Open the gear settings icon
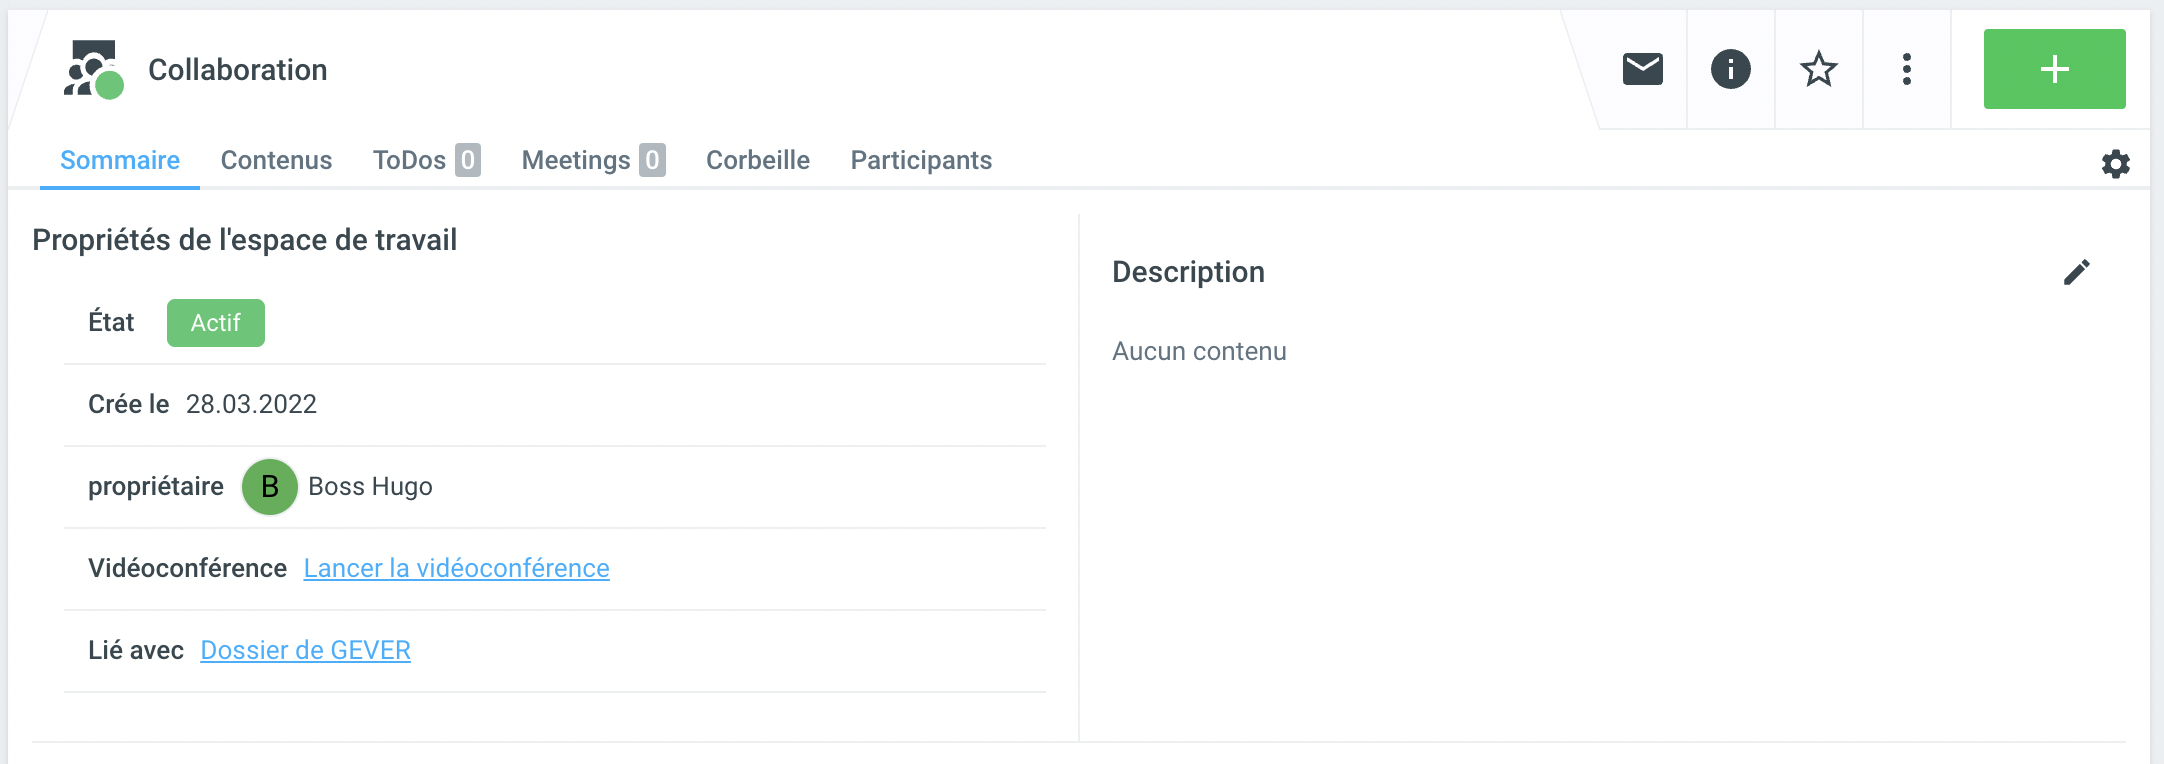Viewport: 2164px width, 764px height. click(2115, 164)
